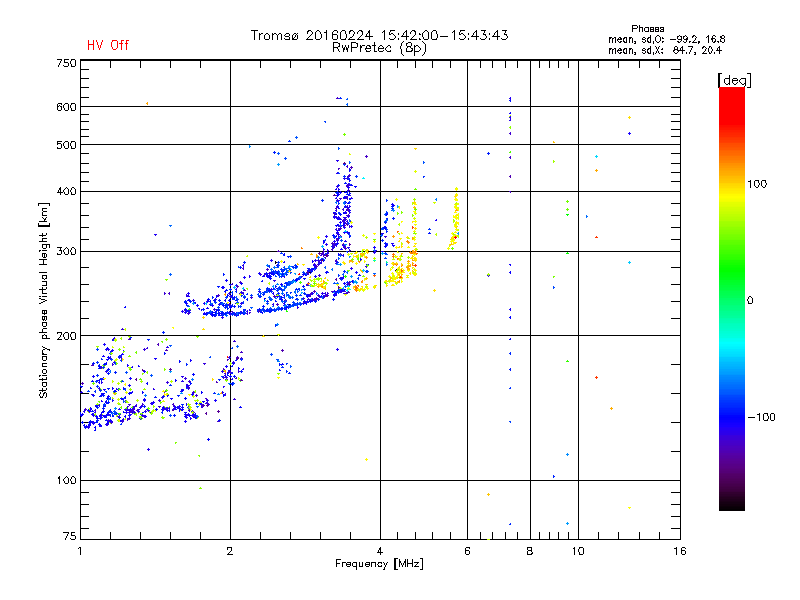Select 'mean, sd,X: 84.7, 20.4' text
This screenshot has height=600, width=800.
coord(665,50)
